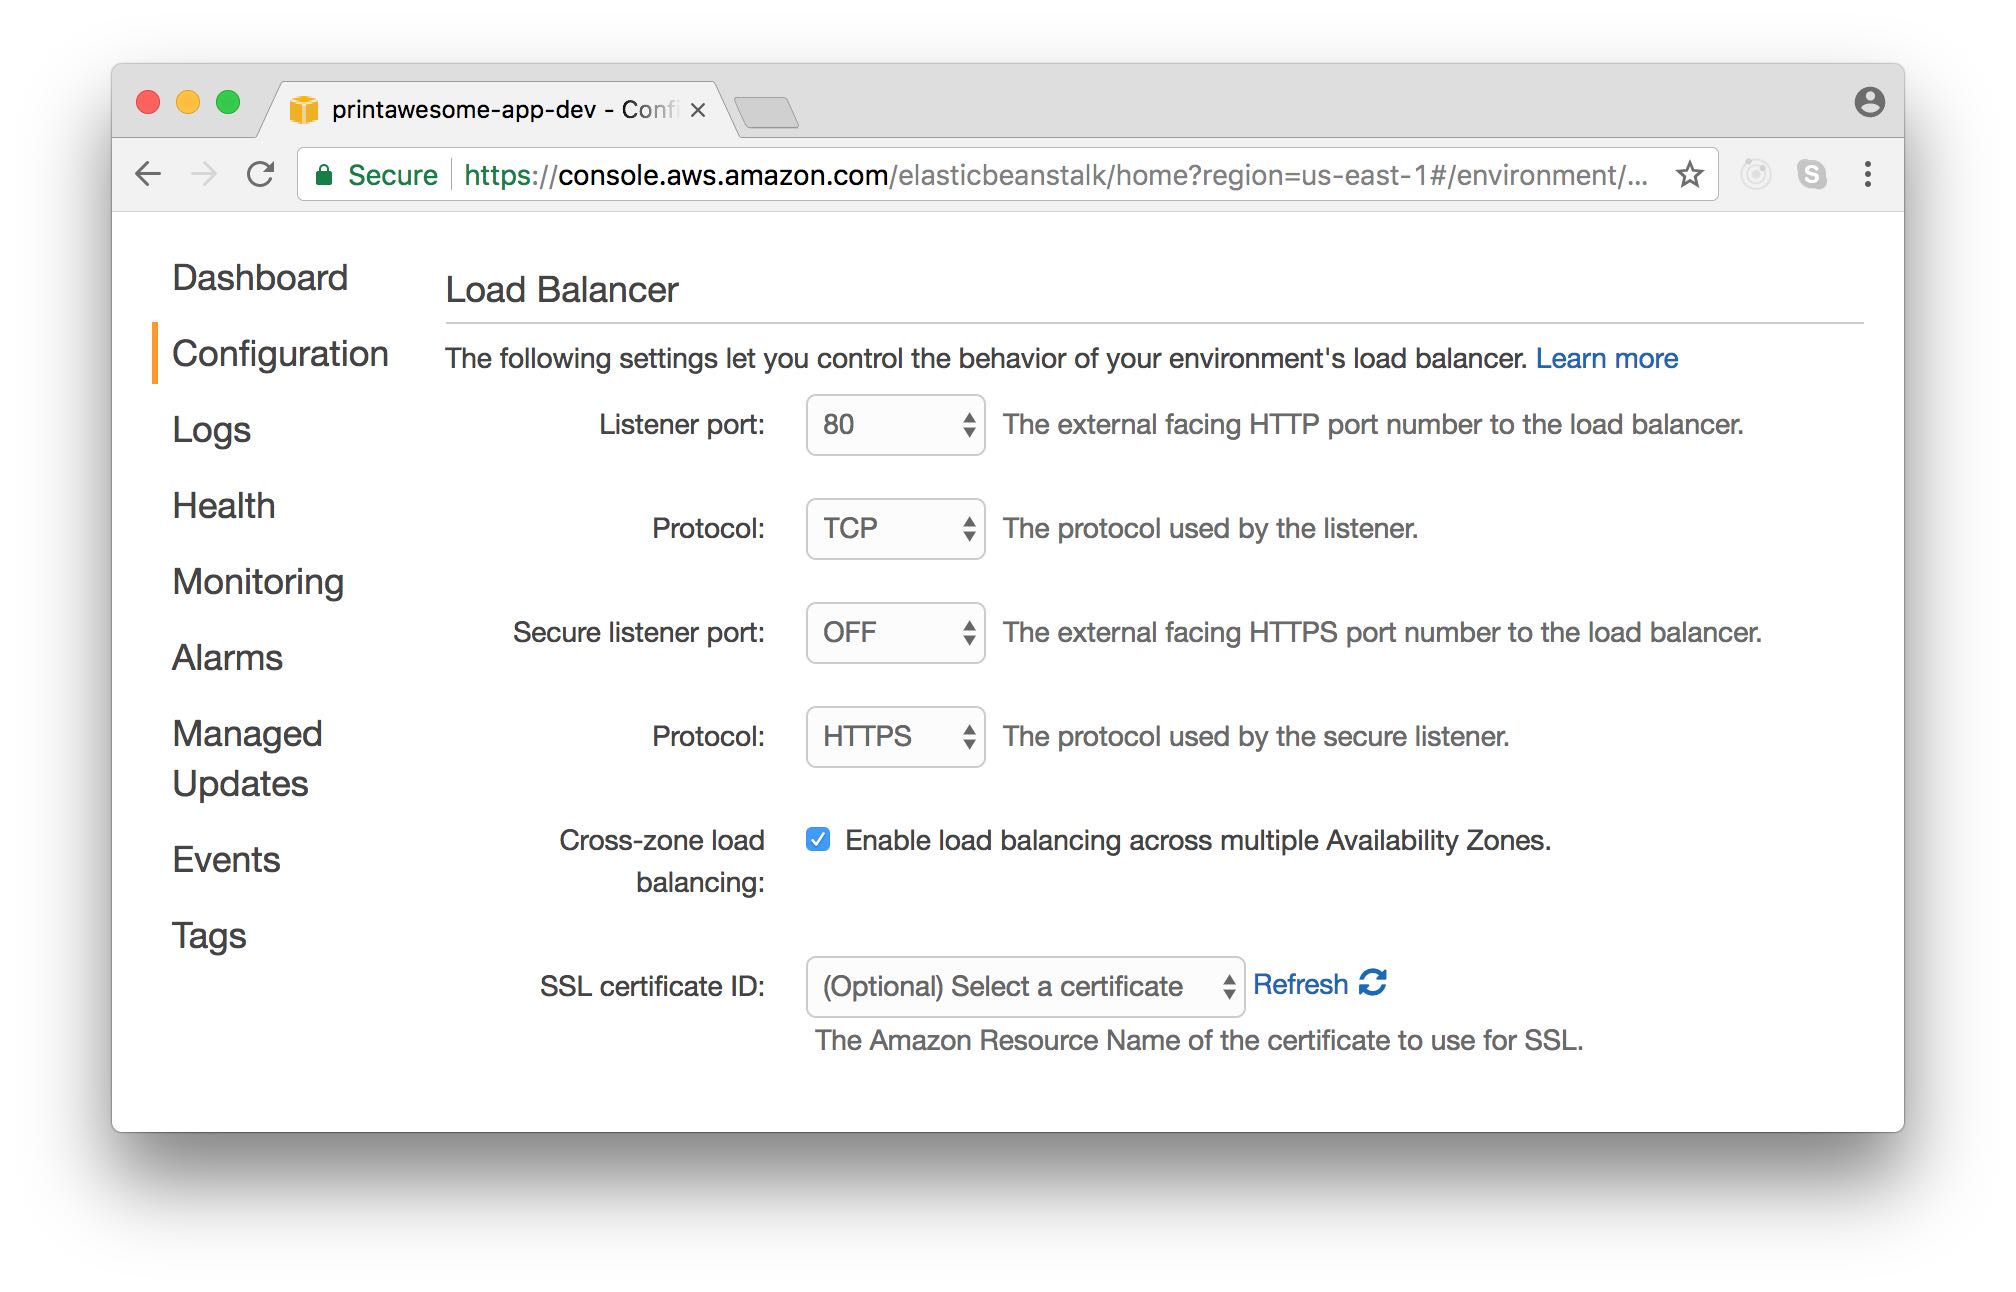
Task: Open Monitoring in the sidebar
Action: 258,581
